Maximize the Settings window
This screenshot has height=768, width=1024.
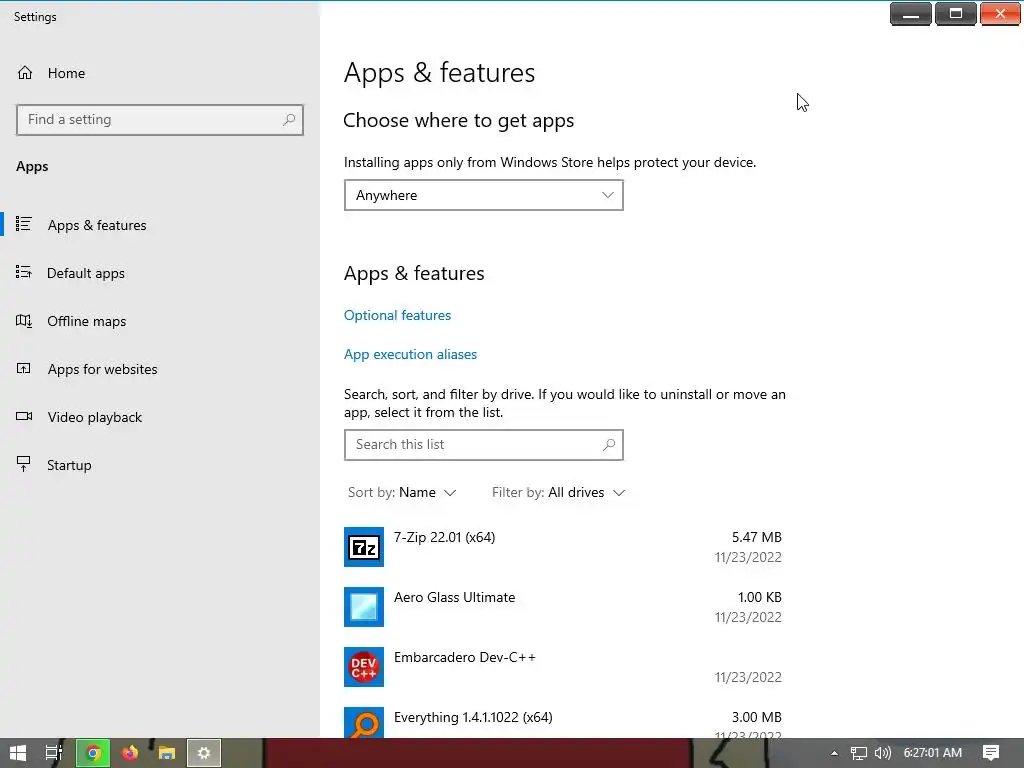pos(955,14)
